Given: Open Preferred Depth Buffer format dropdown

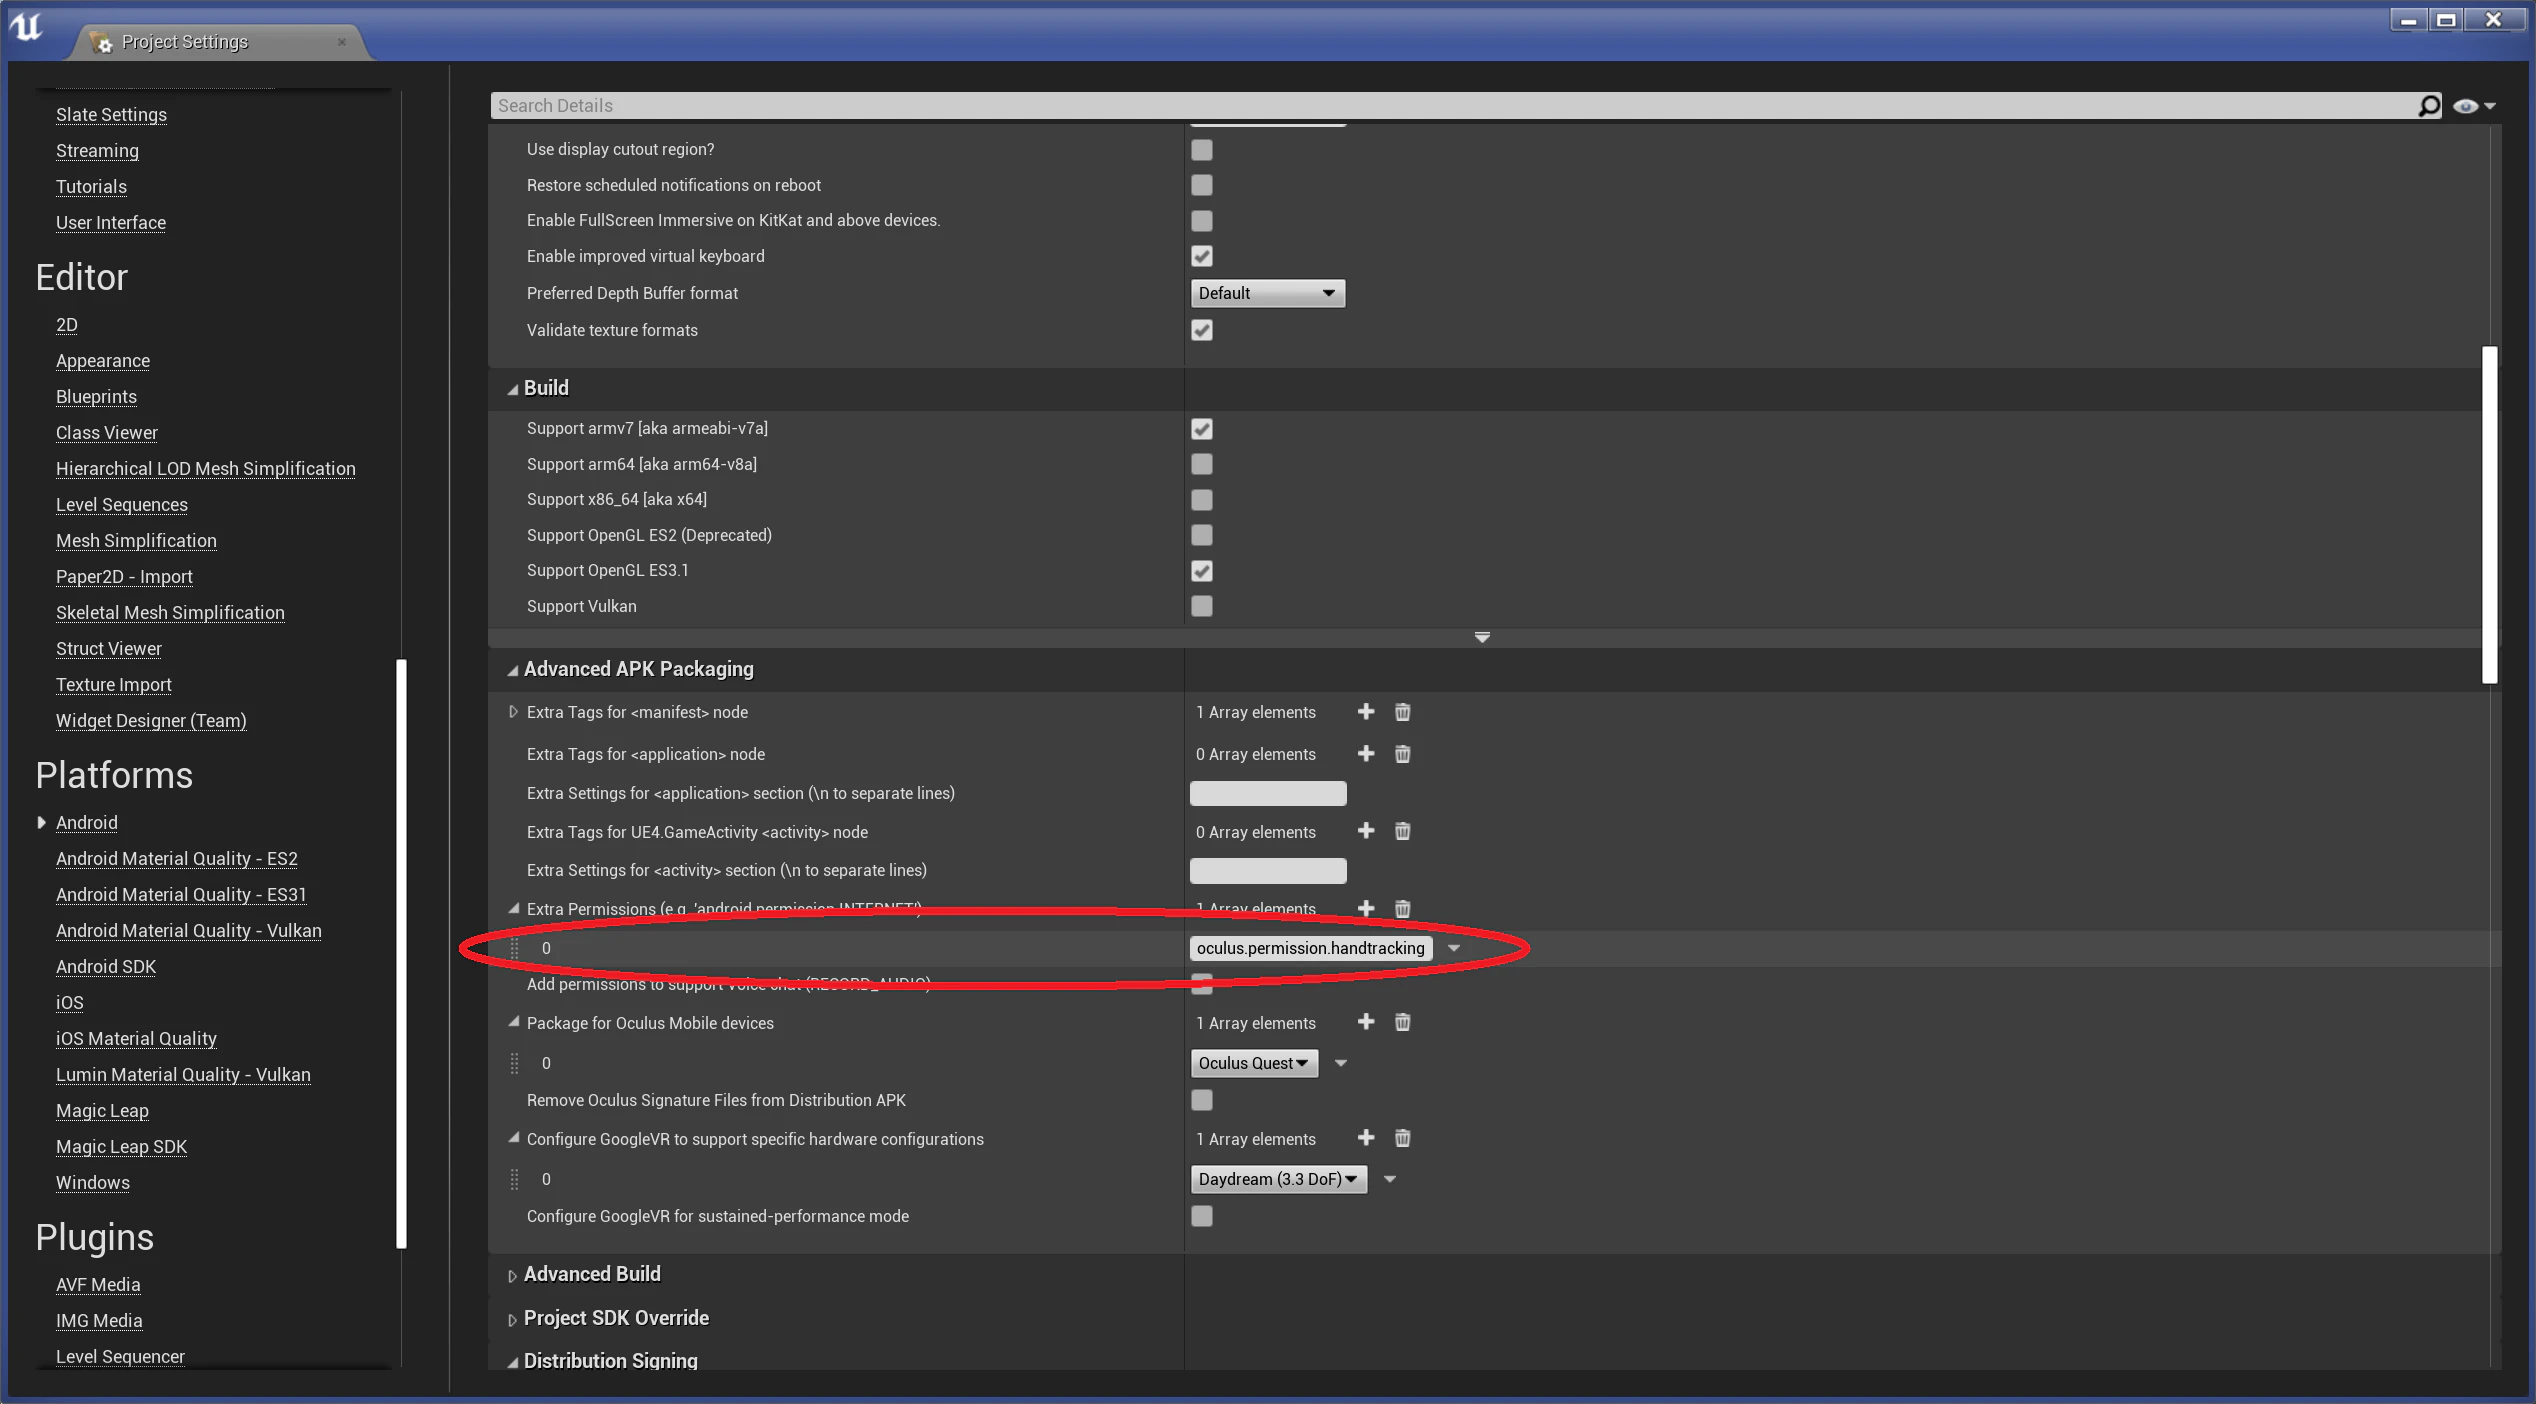Looking at the screenshot, I should [x=1267, y=293].
